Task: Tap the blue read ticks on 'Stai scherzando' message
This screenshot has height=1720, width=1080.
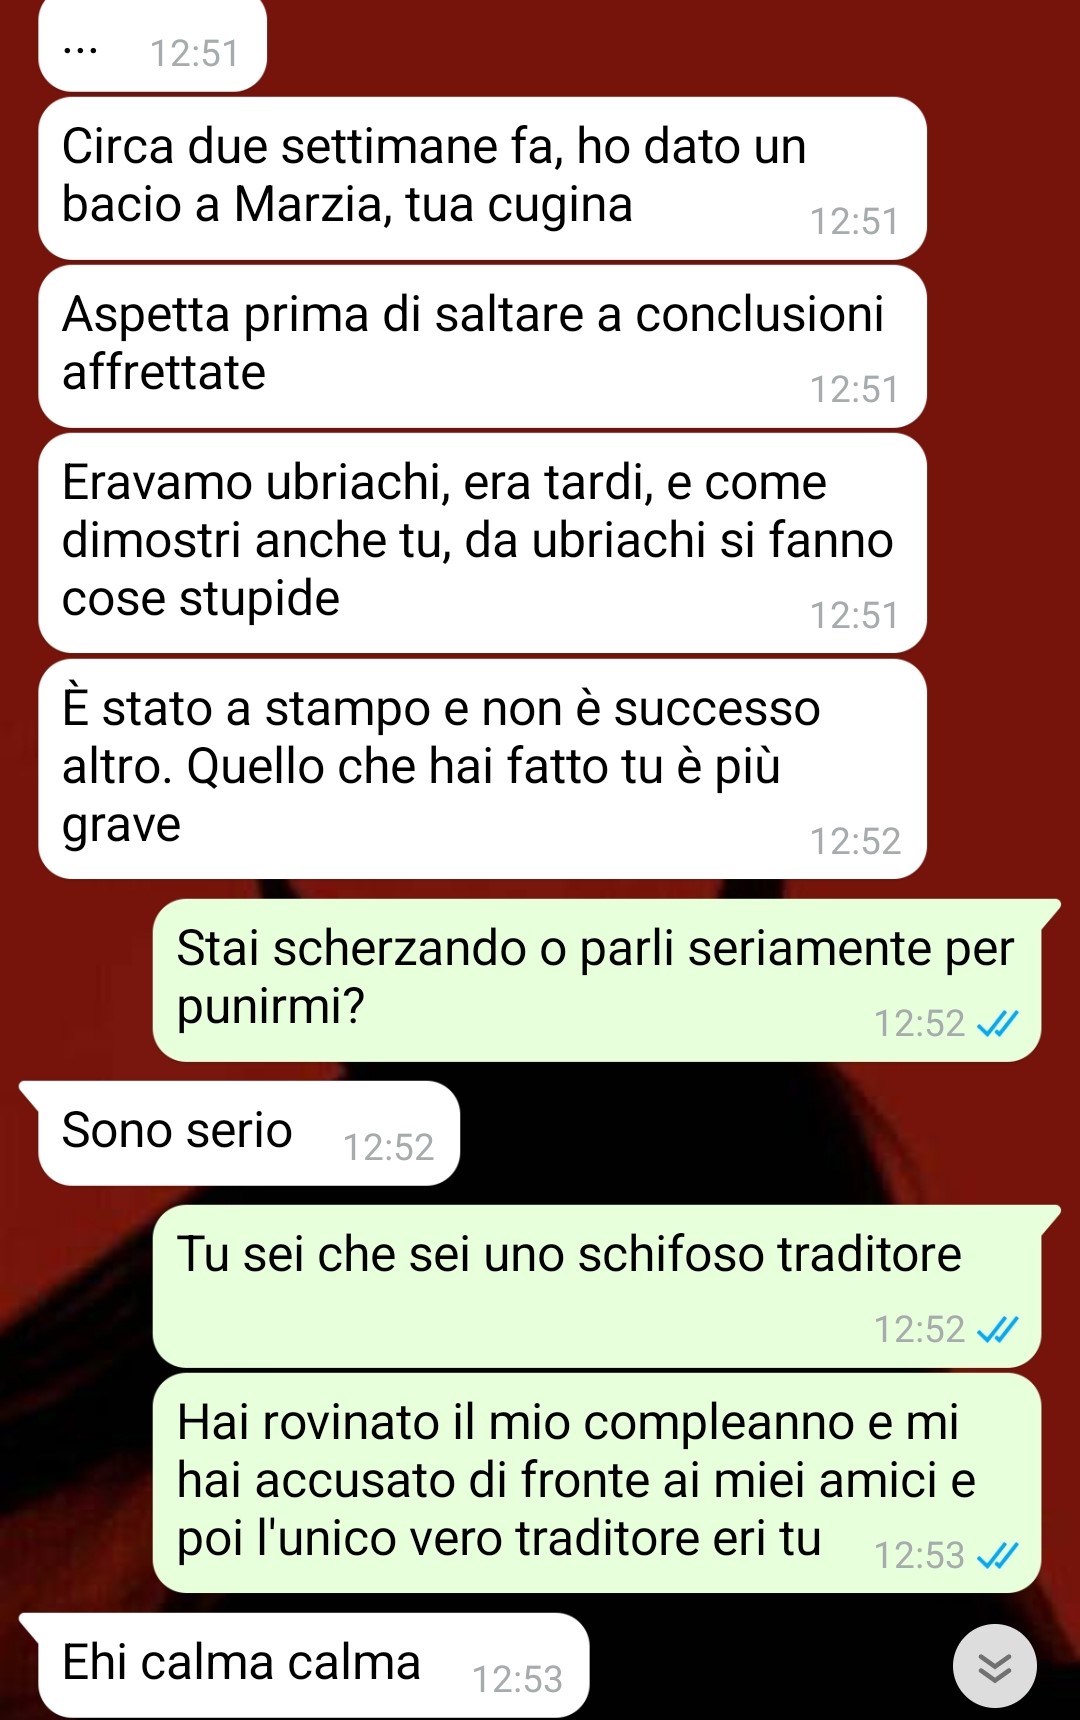Action: 997,1023
